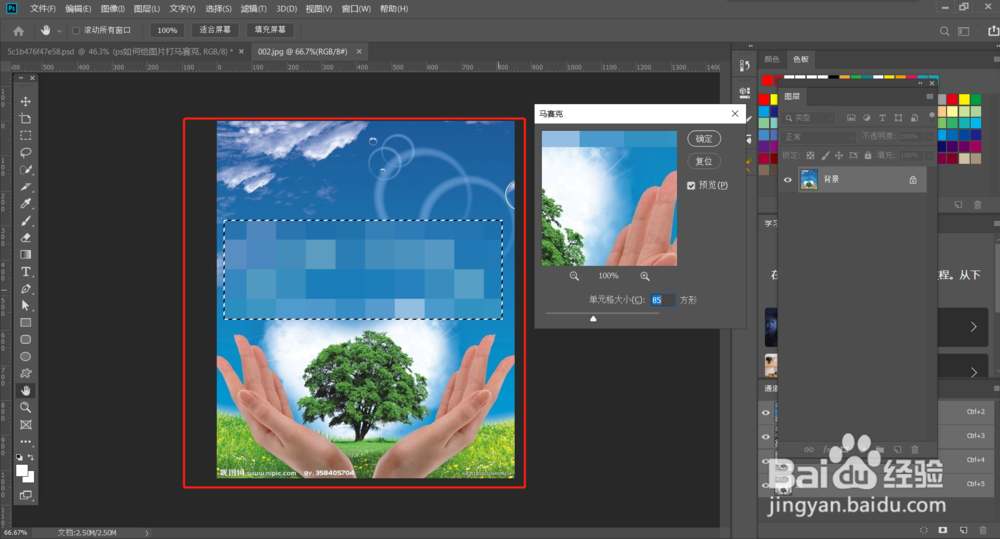1000x539 pixels.
Task: Click Home icon in options bar
Action: tap(18, 30)
